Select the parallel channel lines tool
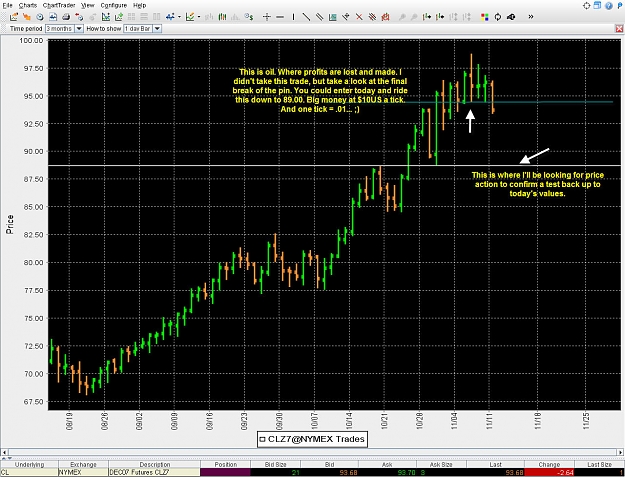This screenshot has width=625, height=477. pos(319,17)
